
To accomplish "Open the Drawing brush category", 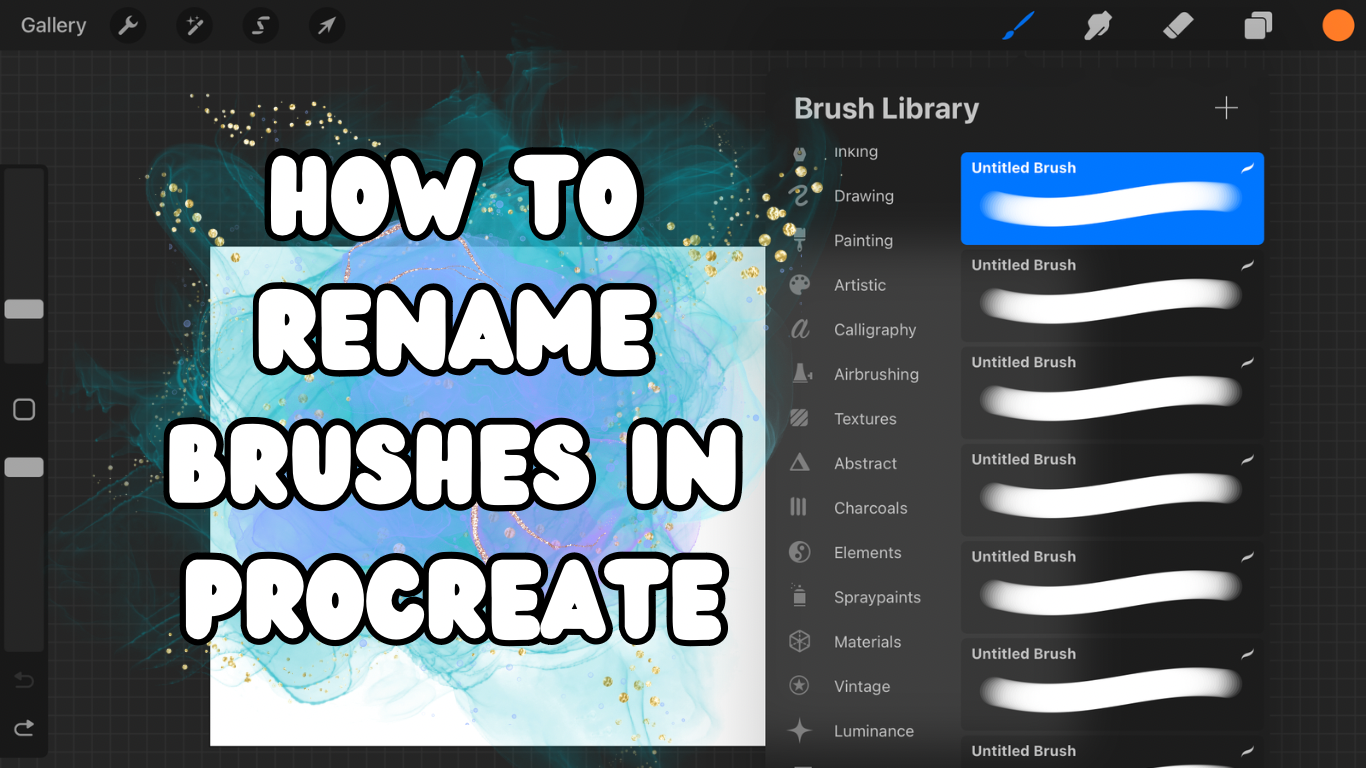I will (x=864, y=196).
